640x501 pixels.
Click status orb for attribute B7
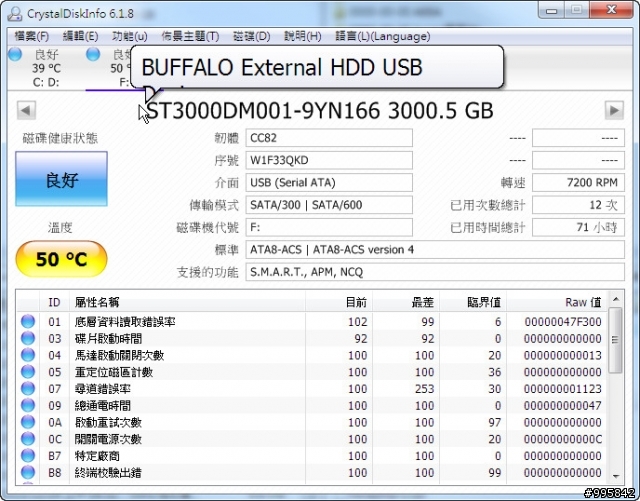pos(28,455)
